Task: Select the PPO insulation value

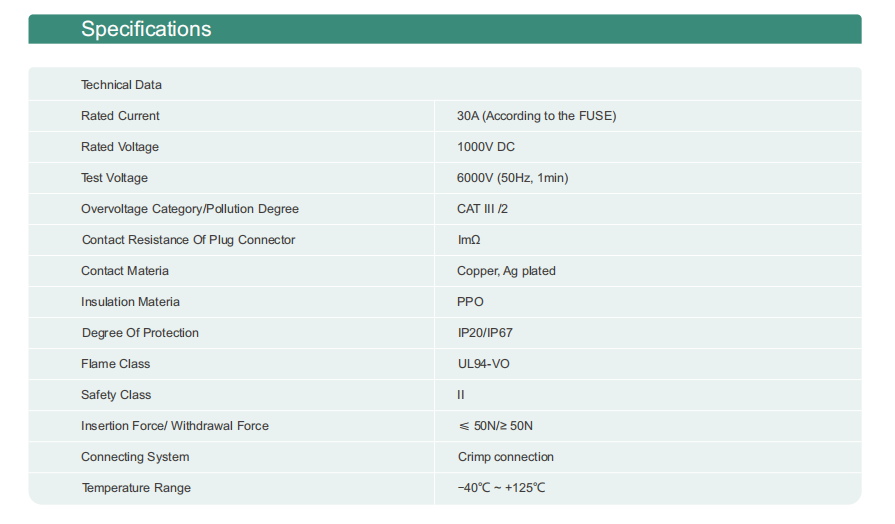Action: coord(470,302)
